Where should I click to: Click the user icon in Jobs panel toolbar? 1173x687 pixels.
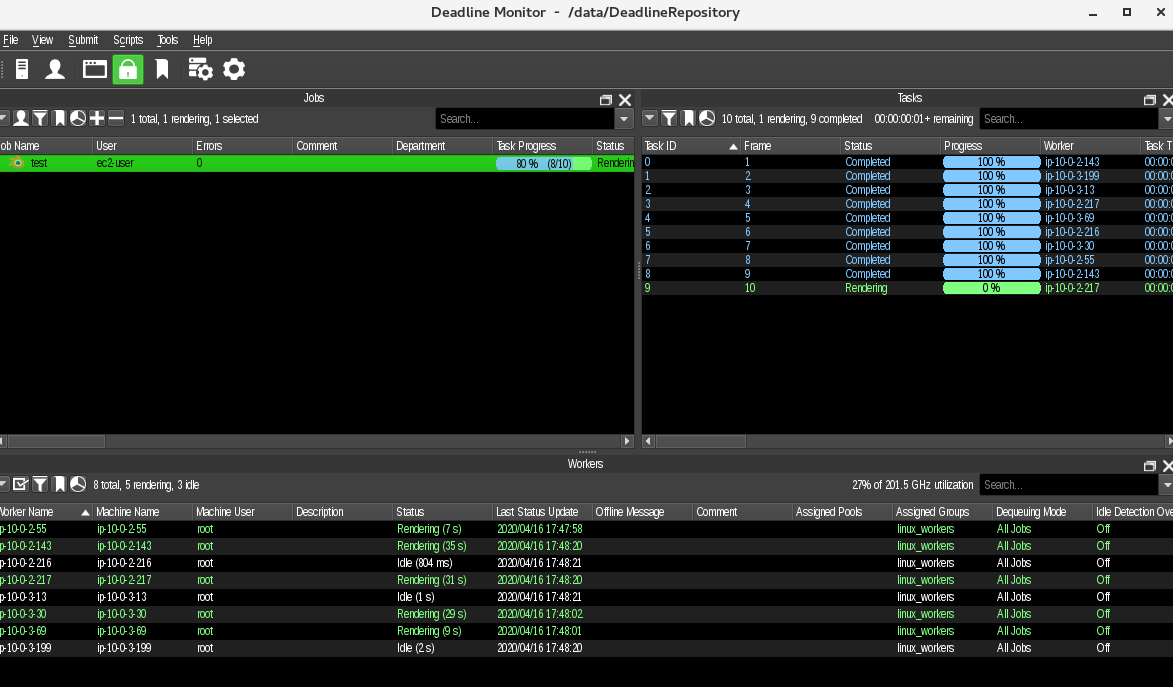point(21,118)
